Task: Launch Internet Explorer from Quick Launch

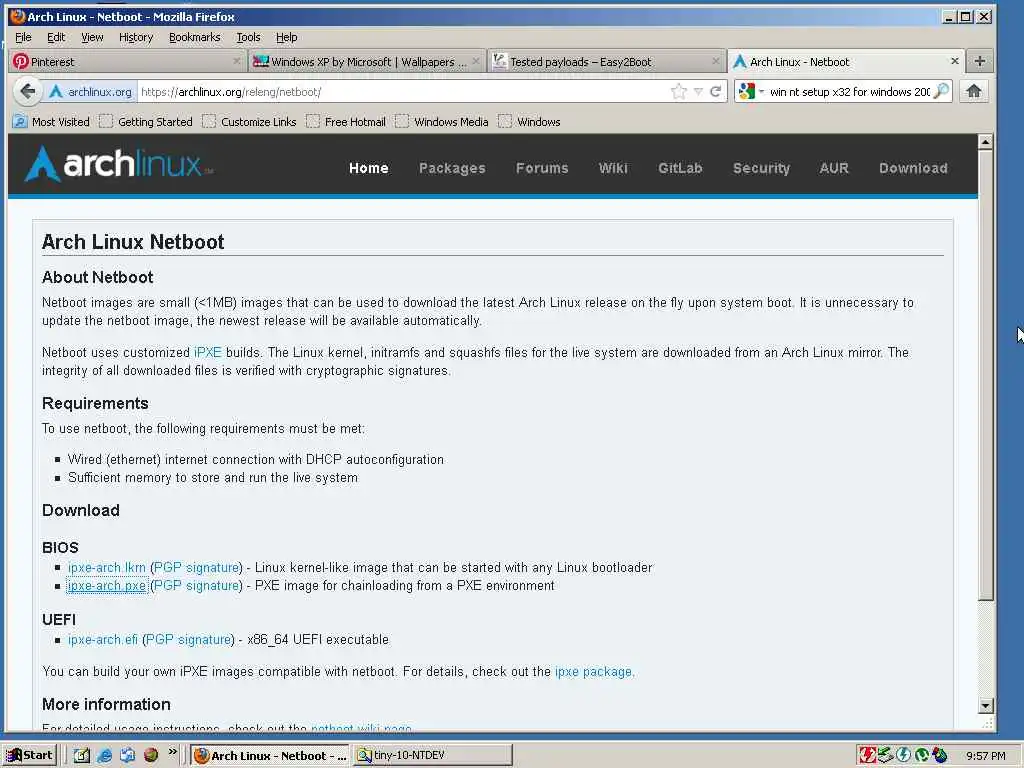Action: point(104,756)
